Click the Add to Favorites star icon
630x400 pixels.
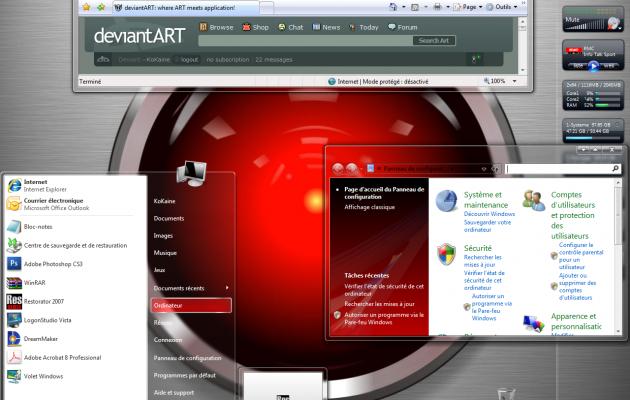101,7
